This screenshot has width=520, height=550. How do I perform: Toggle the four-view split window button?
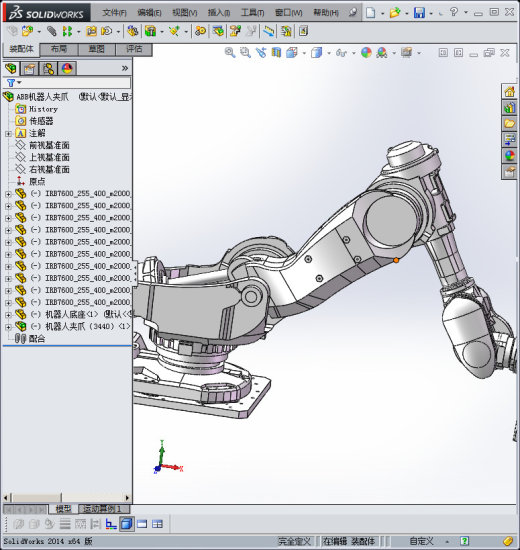[157, 524]
